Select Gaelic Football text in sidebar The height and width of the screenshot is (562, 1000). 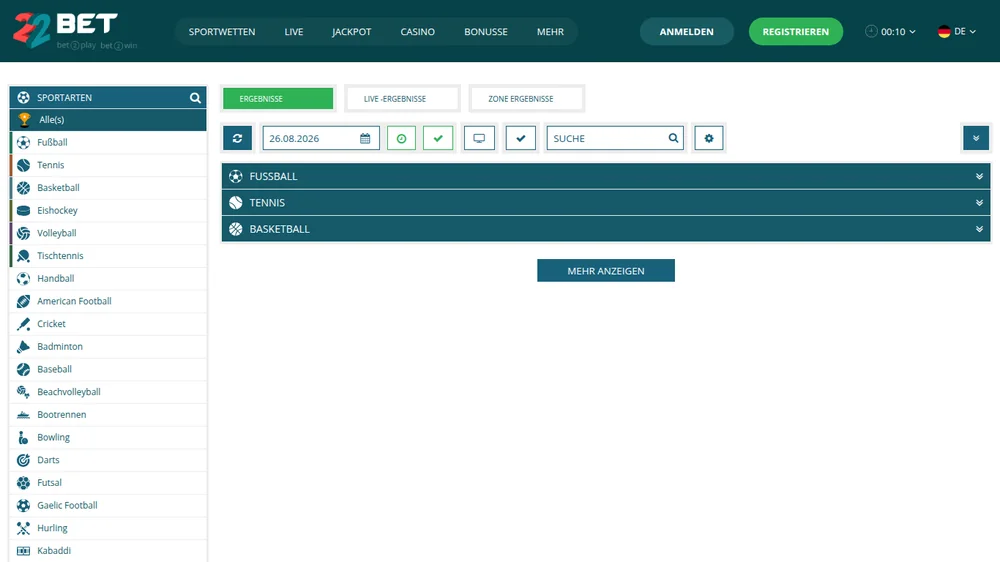point(67,505)
